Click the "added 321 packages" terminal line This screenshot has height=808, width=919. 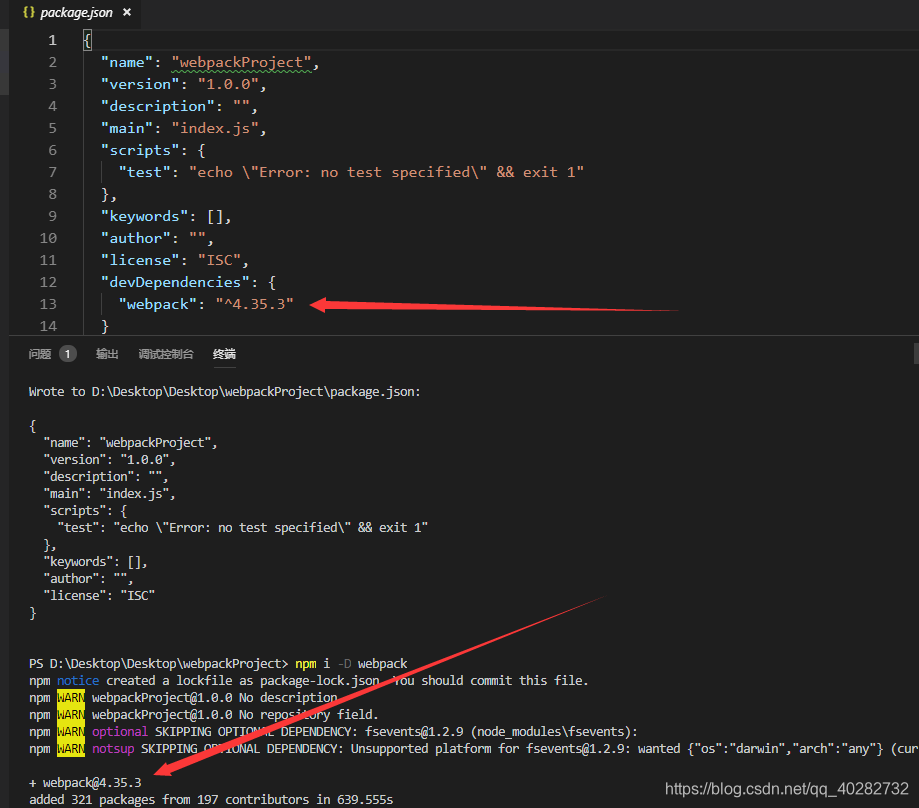tap(211, 799)
